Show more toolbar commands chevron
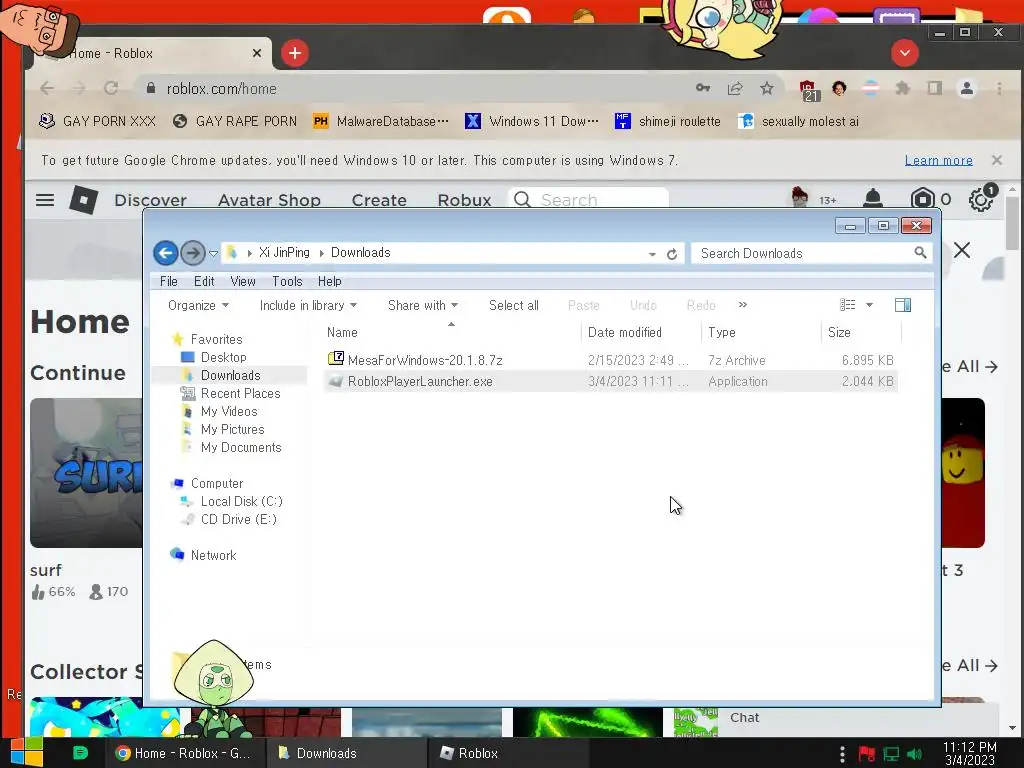This screenshot has width=1024, height=768. [x=743, y=304]
